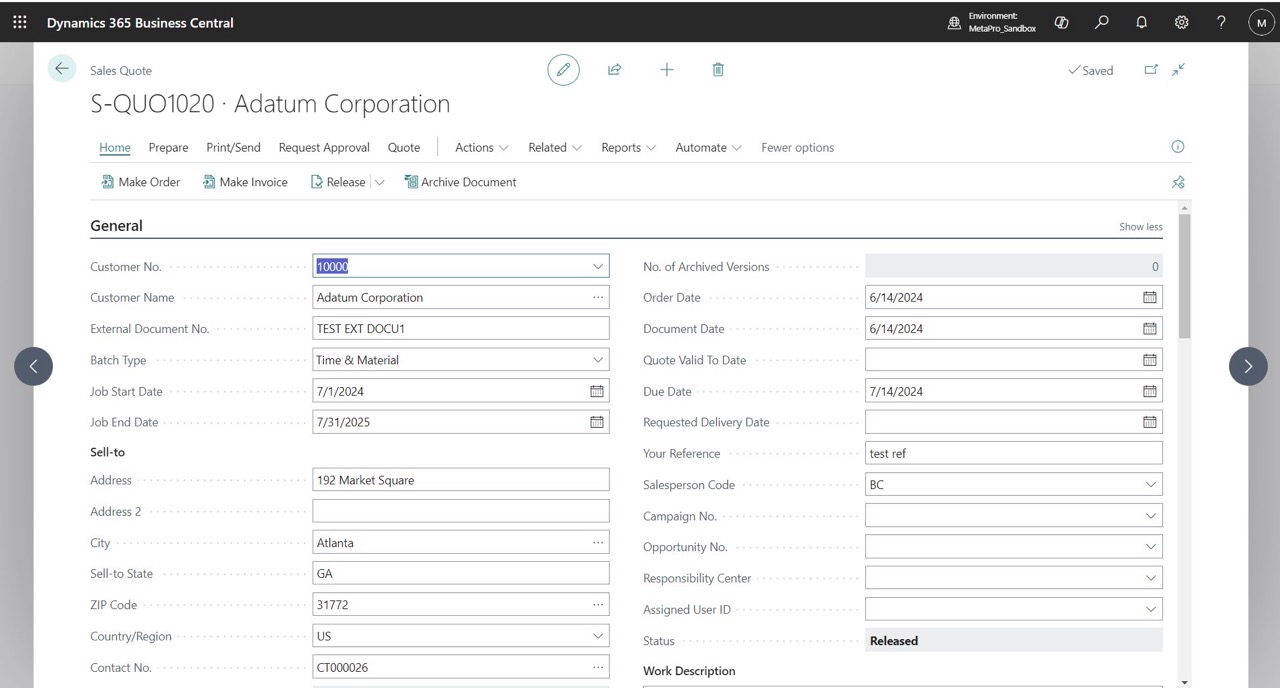
Task: Expand the Customer No. dropdown
Action: 598,266
